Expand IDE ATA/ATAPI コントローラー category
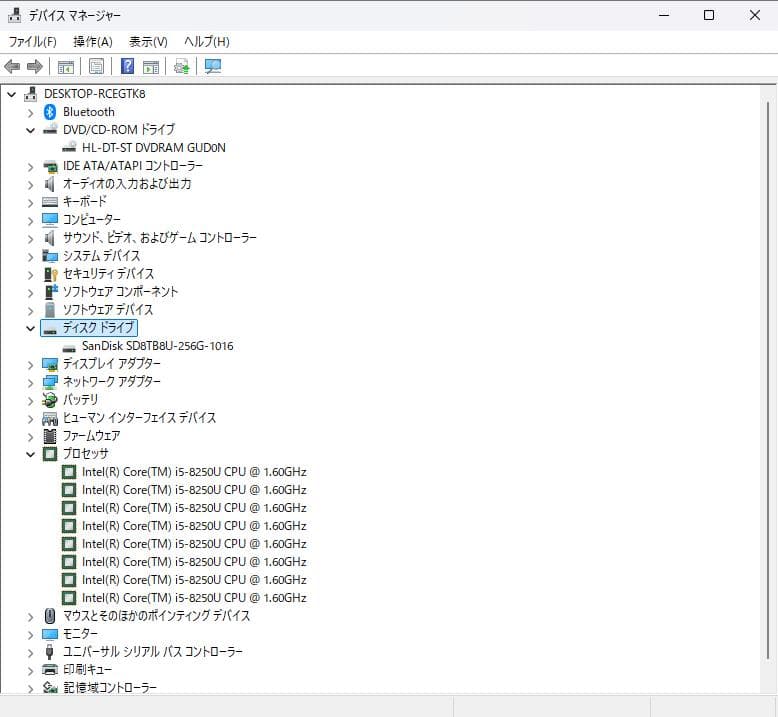The height and width of the screenshot is (717, 778). [30, 167]
